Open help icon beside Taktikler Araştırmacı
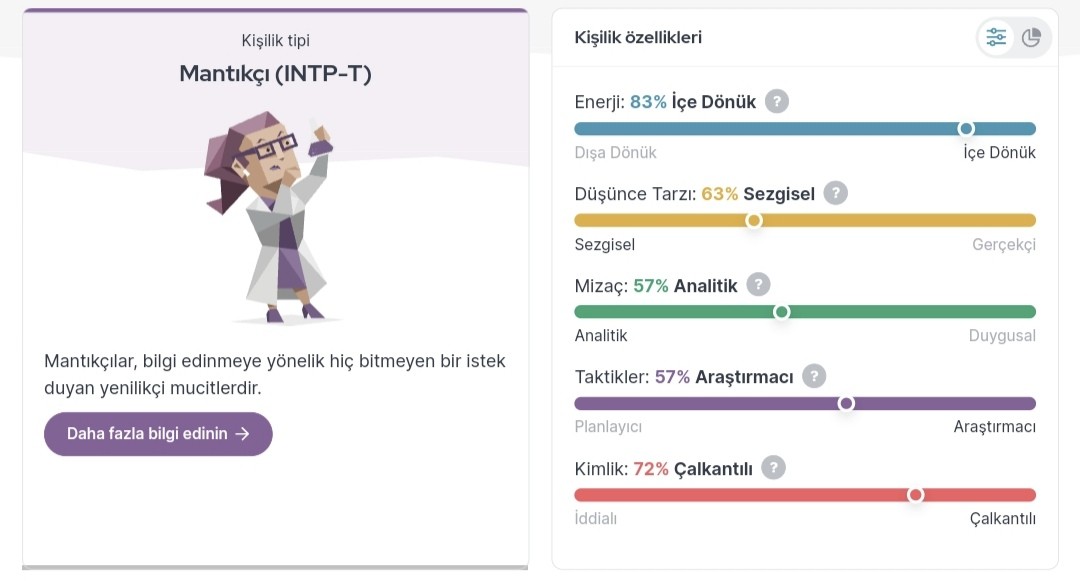This screenshot has height=581, width=1080. tap(814, 376)
